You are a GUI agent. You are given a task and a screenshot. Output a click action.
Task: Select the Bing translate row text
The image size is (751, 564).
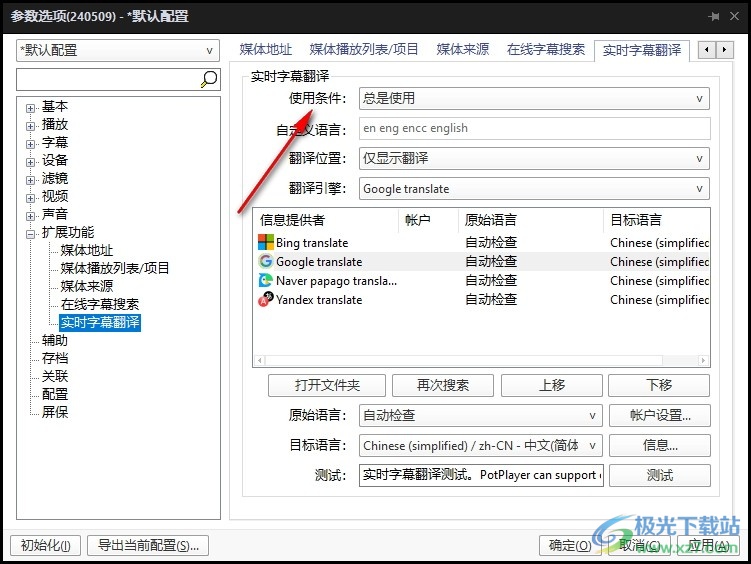[312, 243]
